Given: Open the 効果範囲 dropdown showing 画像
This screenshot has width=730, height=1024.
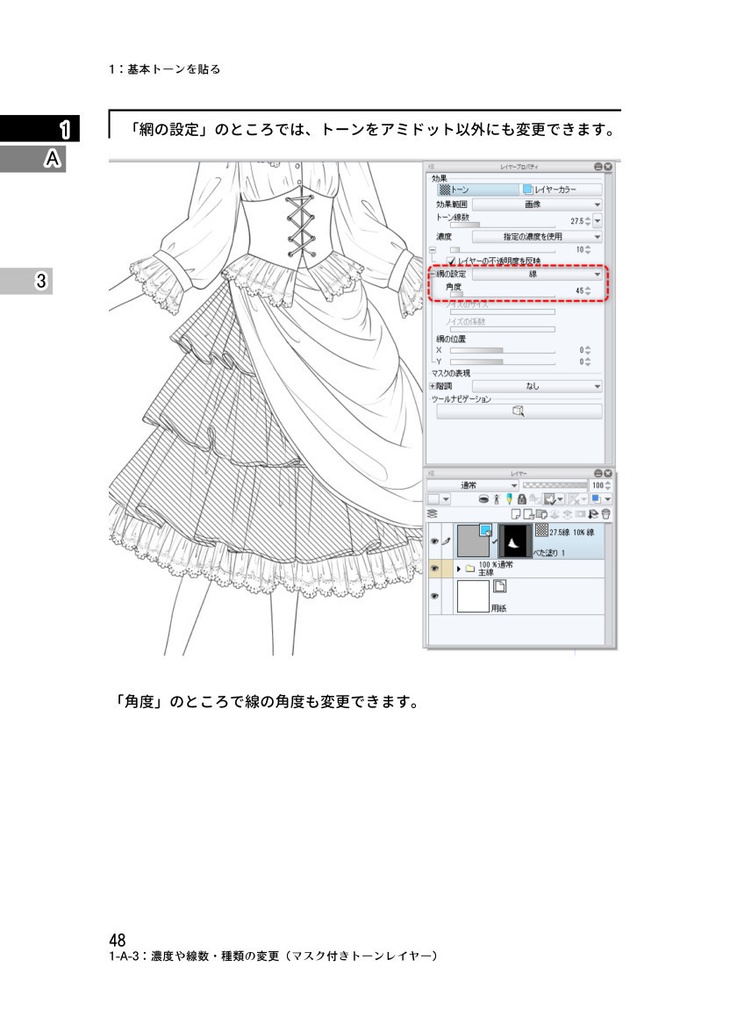Looking at the screenshot, I should [x=537, y=204].
